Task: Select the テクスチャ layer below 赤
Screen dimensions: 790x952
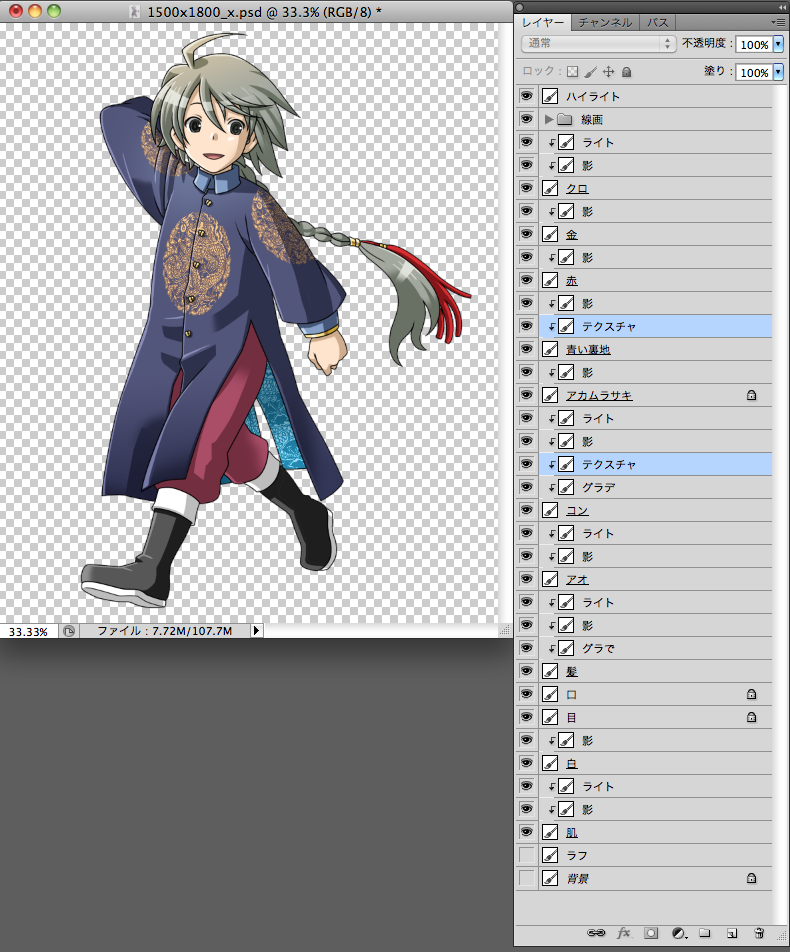Action: click(x=655, y=326)
